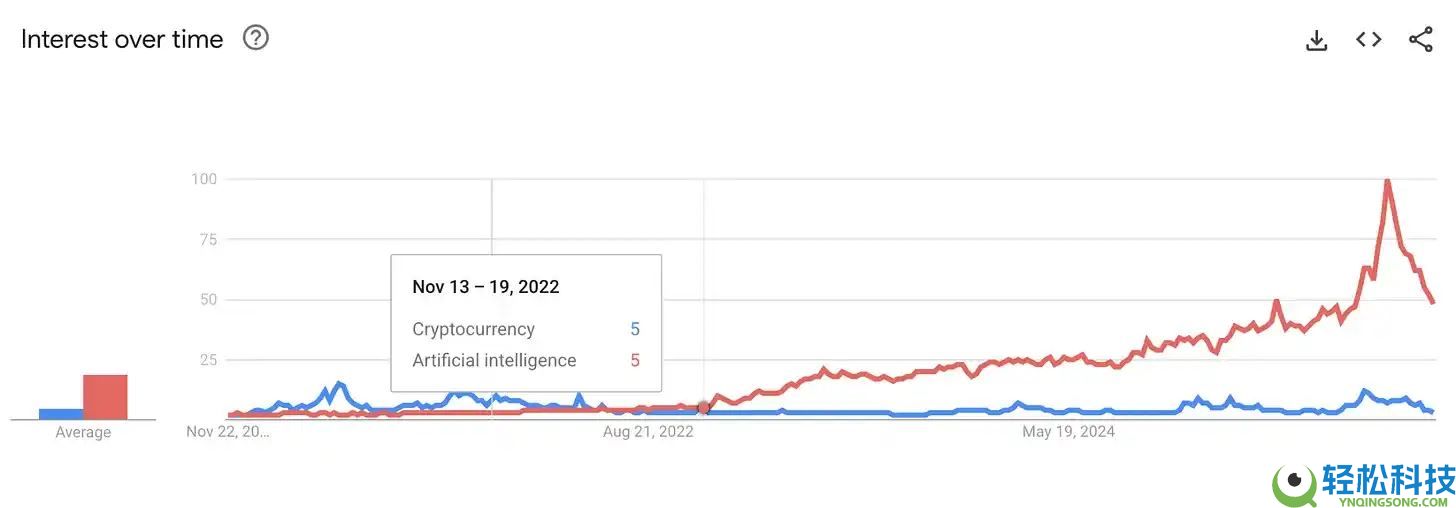1456x508 pixels.
Task: Click the "Aug 21, 2022" axis label
Action: pyautogui.click(x=648, y=432)
